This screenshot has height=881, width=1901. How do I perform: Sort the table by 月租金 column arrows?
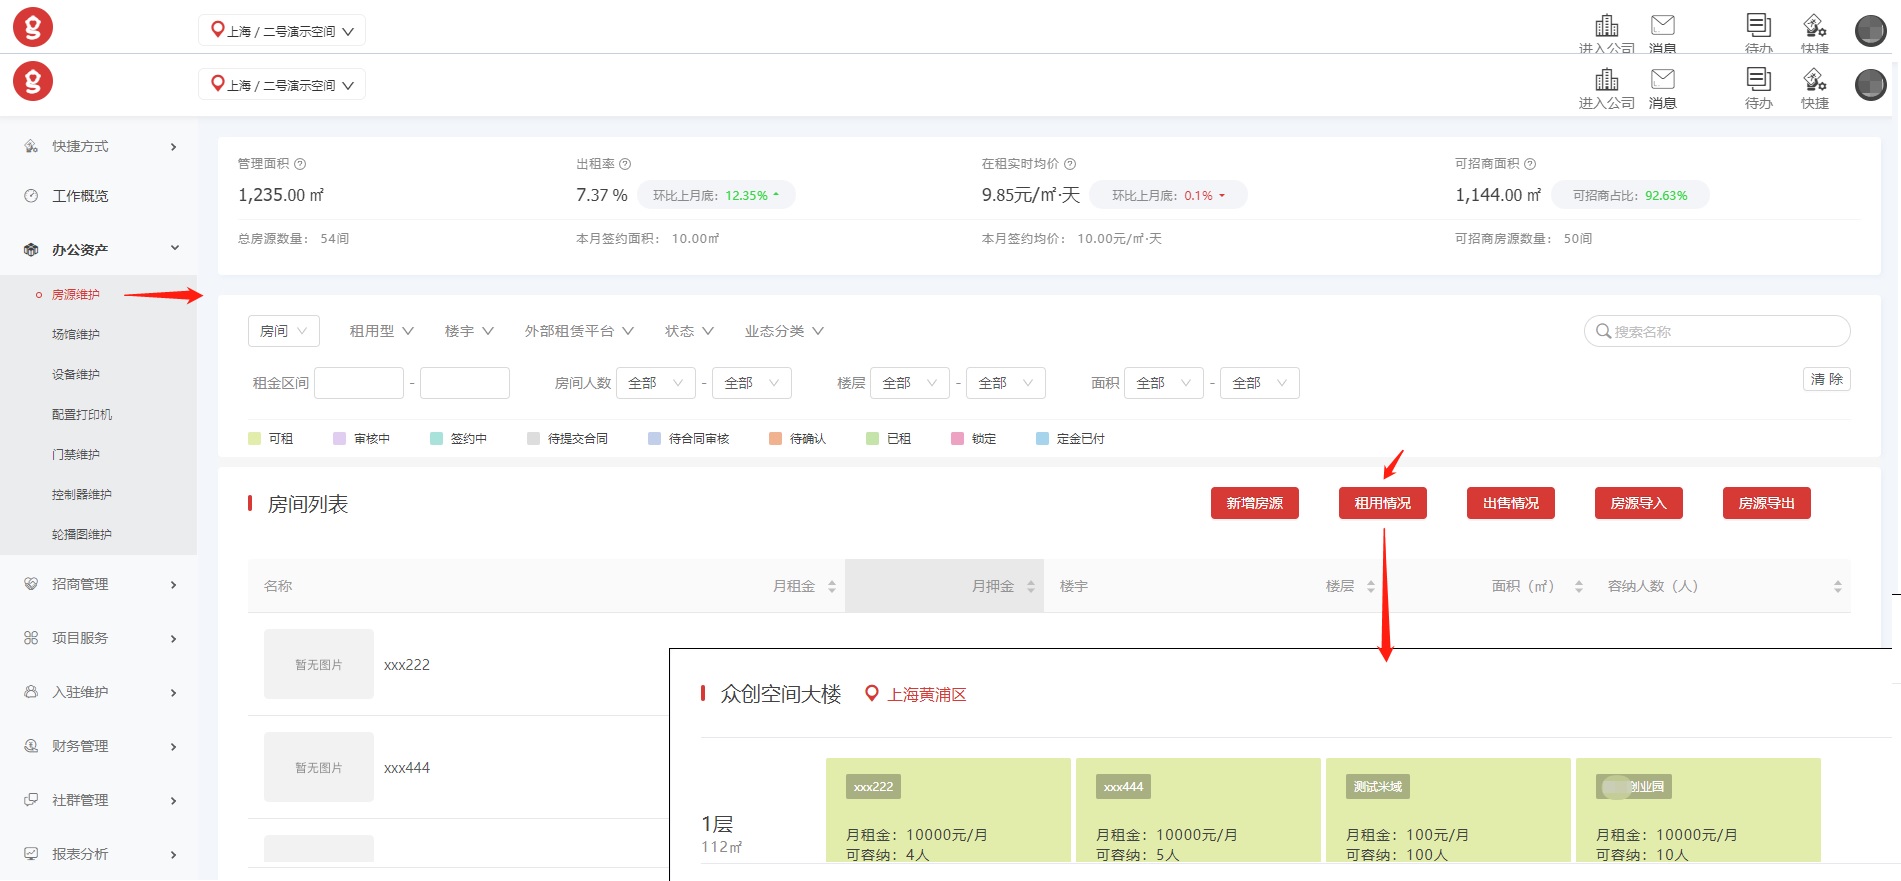tap(831, 587)
